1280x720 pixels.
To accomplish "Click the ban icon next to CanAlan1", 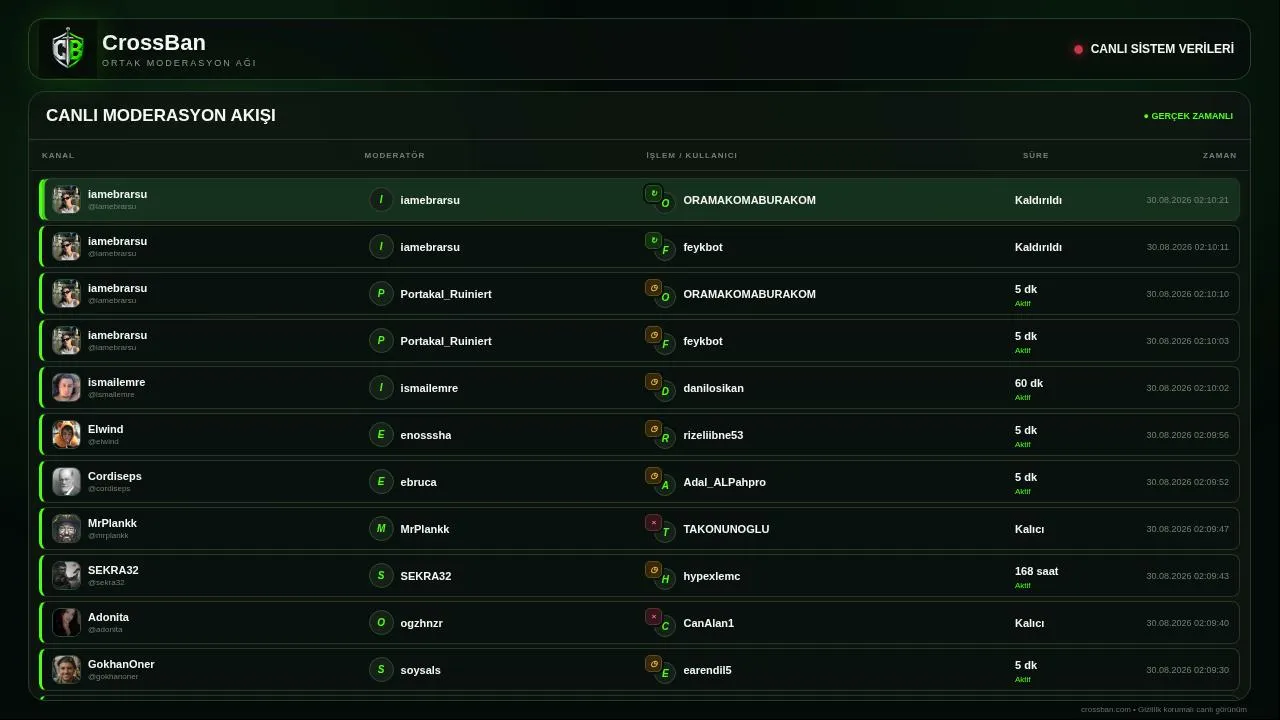I will 653,616.
